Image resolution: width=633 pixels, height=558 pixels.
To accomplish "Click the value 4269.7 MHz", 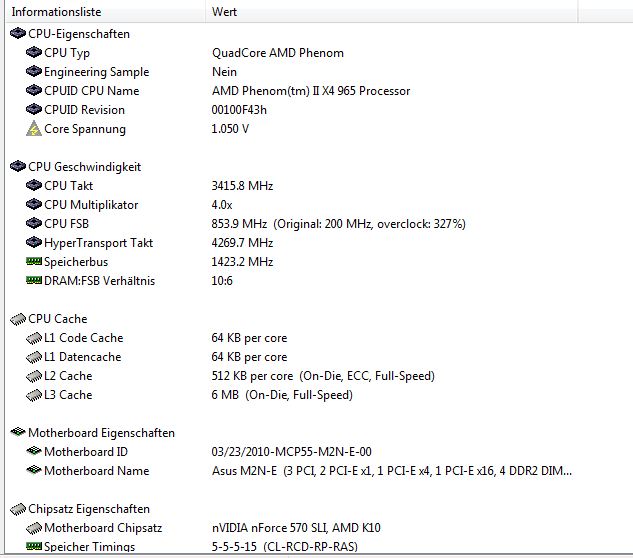I will coord(242,243).
